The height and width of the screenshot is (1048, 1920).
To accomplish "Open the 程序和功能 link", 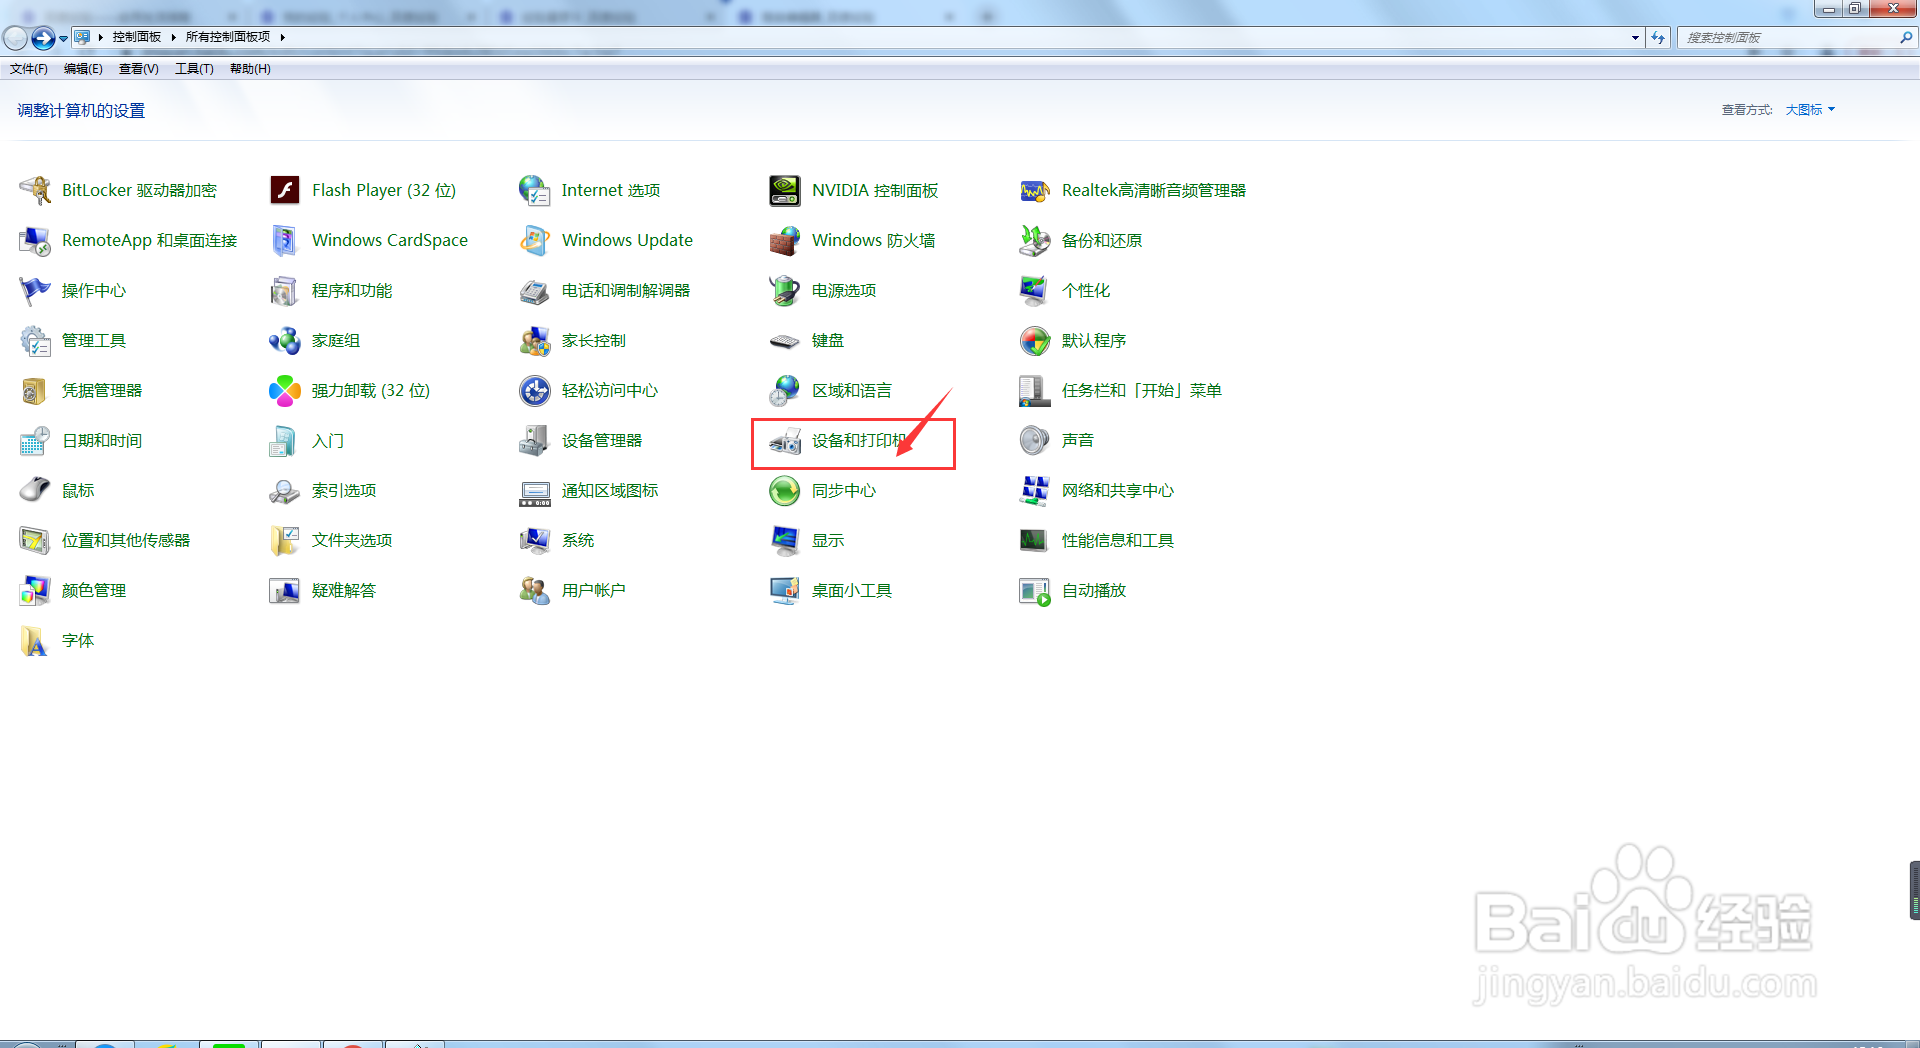I will pyautogui.click(x=352, y=290).
